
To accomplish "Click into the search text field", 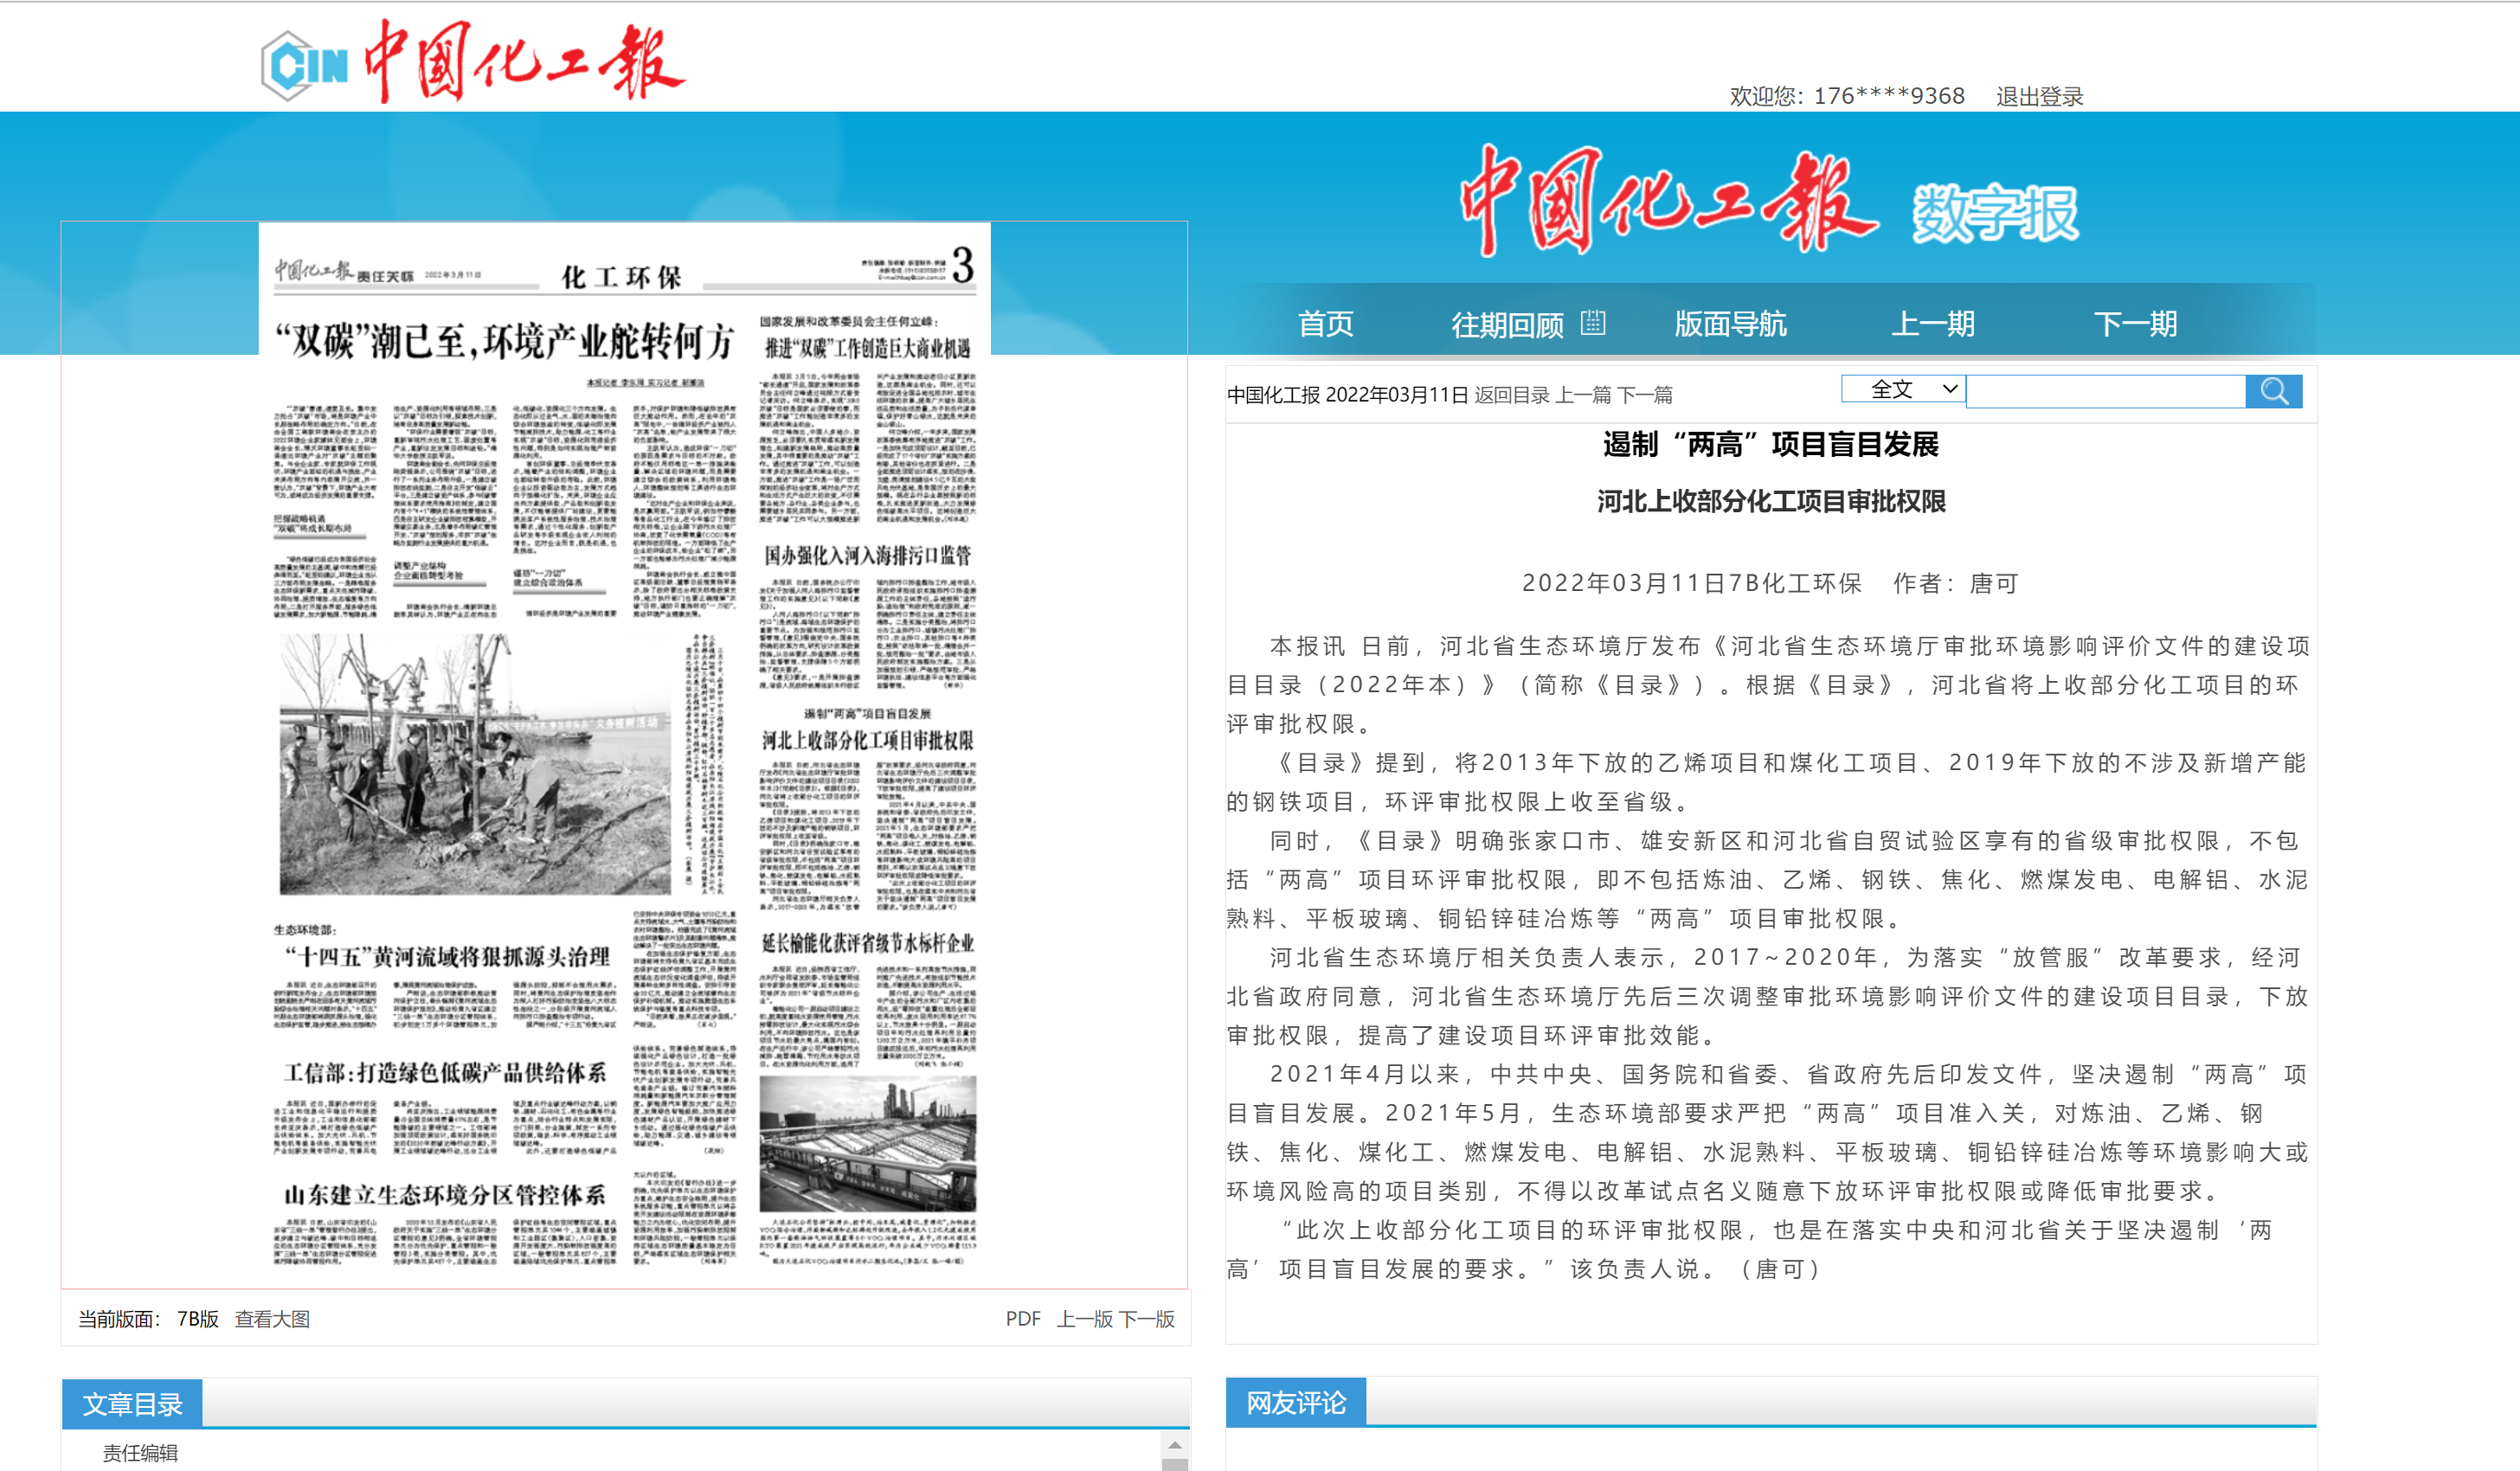I will point(2105,391).
